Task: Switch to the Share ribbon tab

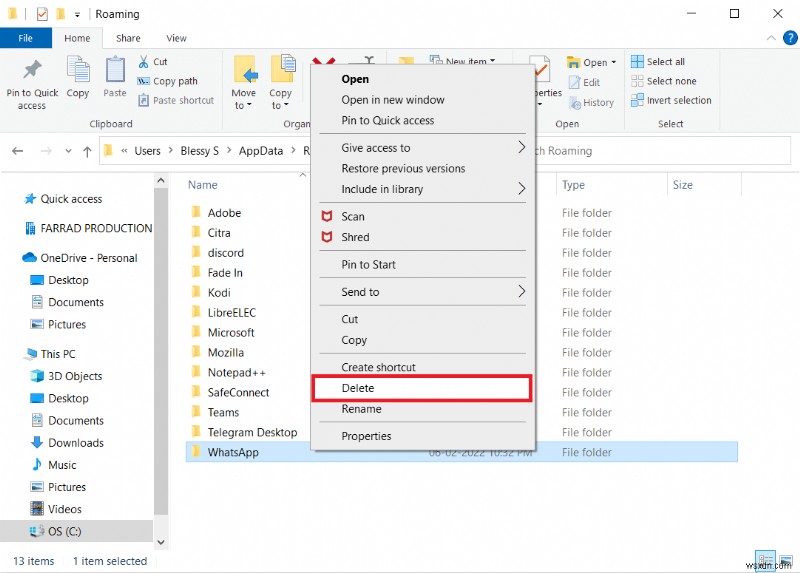Action: coord(128,38)
